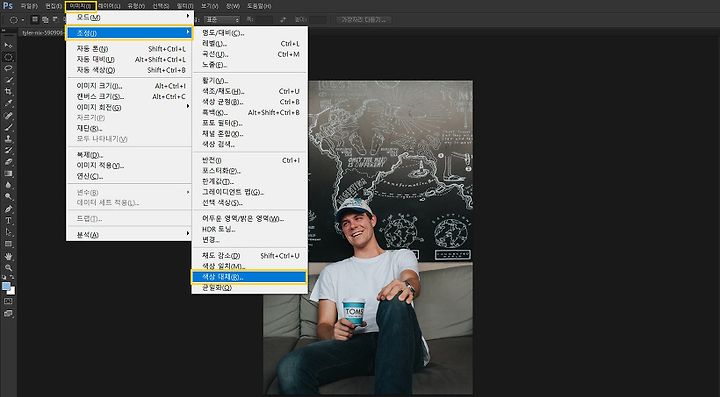720x397 pixels.
Task: Choose 곡선(U)... adjustment
Action: pyautogui.click(x=249, y=54)
